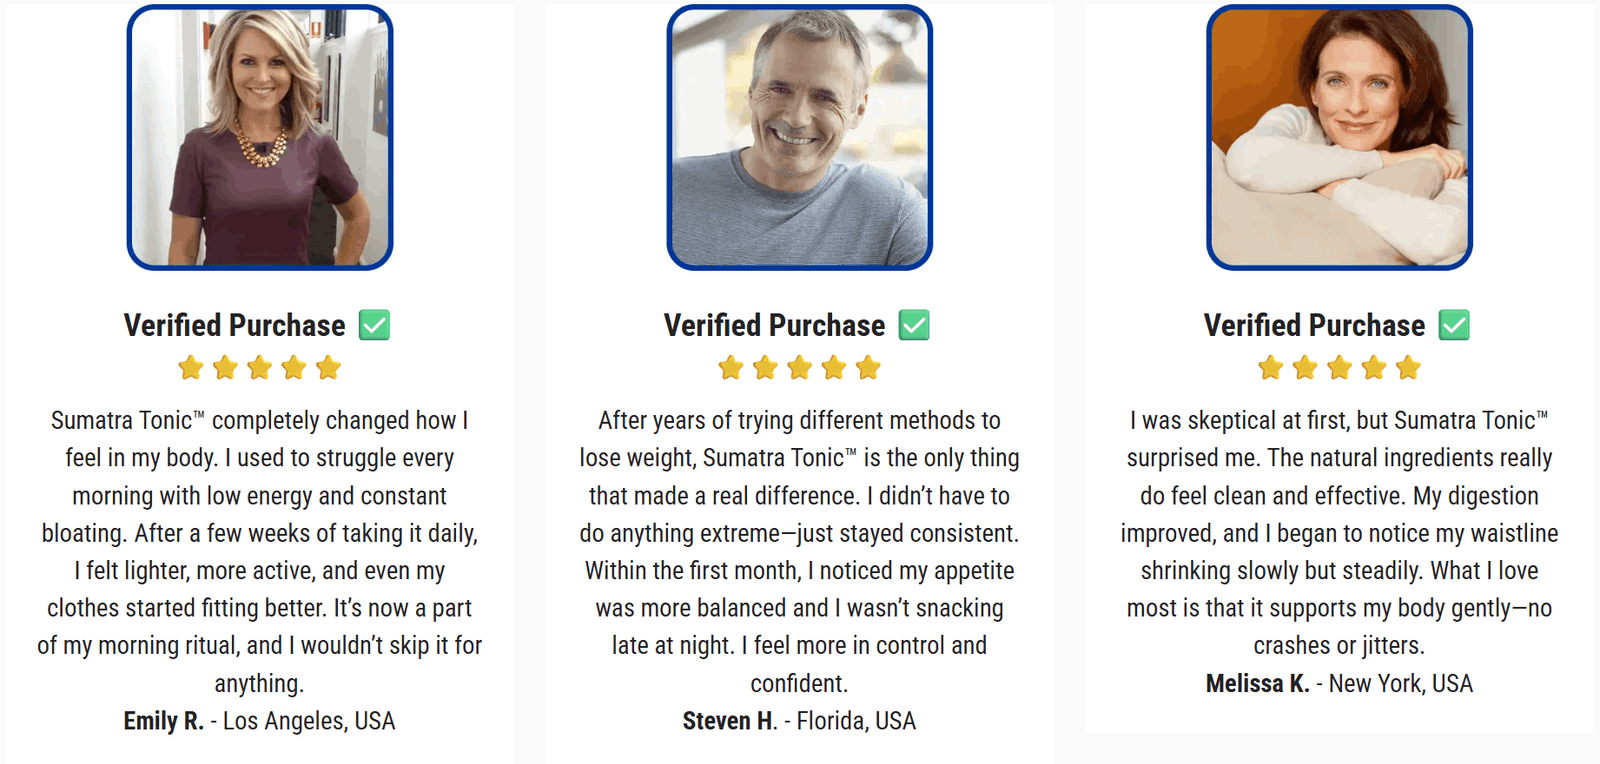Click the Verified Purchase heading above Emily's review
The image size is (1600, 764).
pyautogui.click(x=235, y=325)
